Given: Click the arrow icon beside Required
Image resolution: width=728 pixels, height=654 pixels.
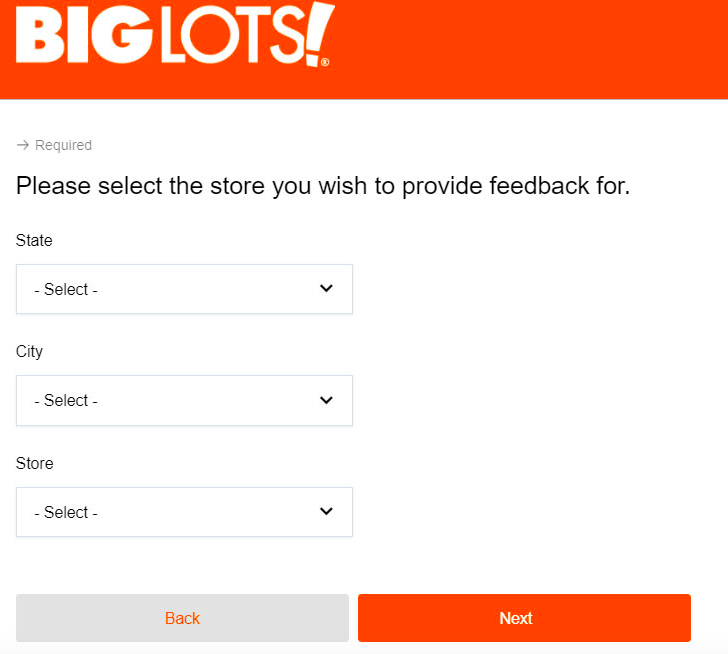Looking at the screenshot, I should click(x=23, y=145).
